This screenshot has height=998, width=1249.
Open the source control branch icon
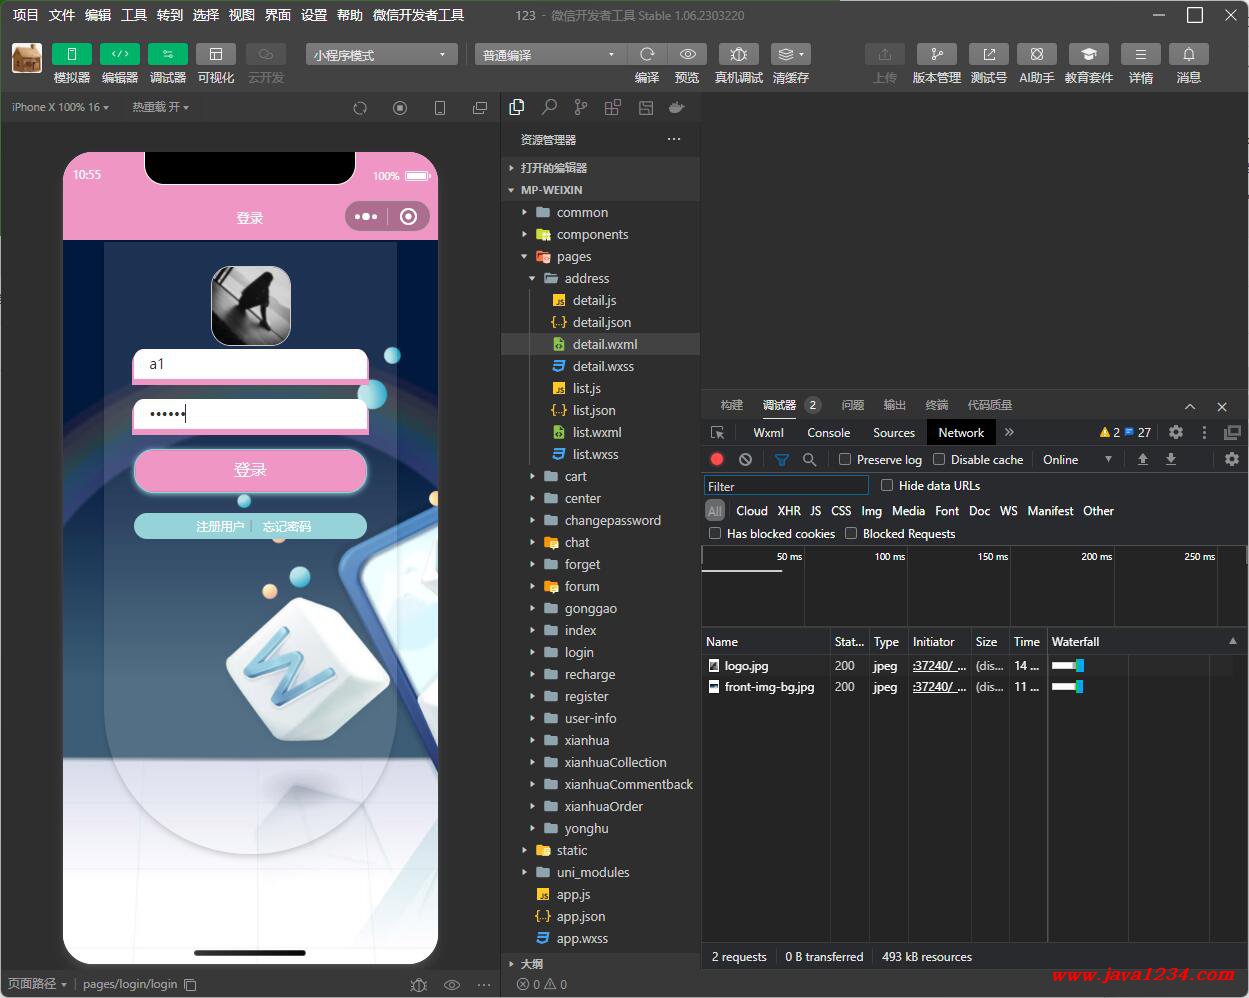coord(581,107)
